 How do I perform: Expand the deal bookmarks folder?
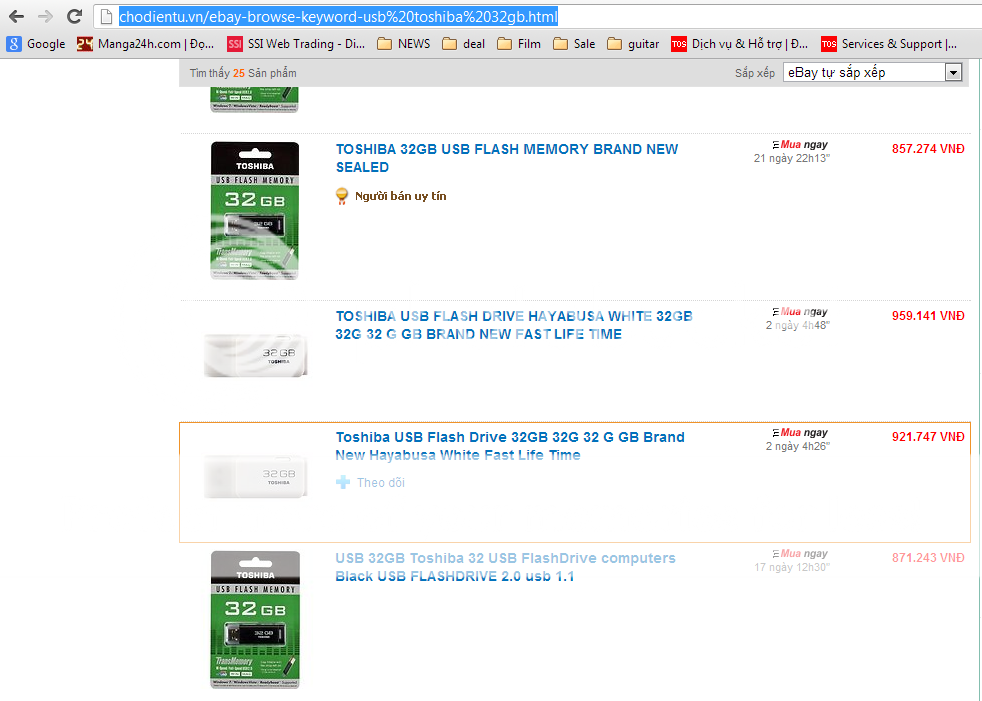[463, 44]
